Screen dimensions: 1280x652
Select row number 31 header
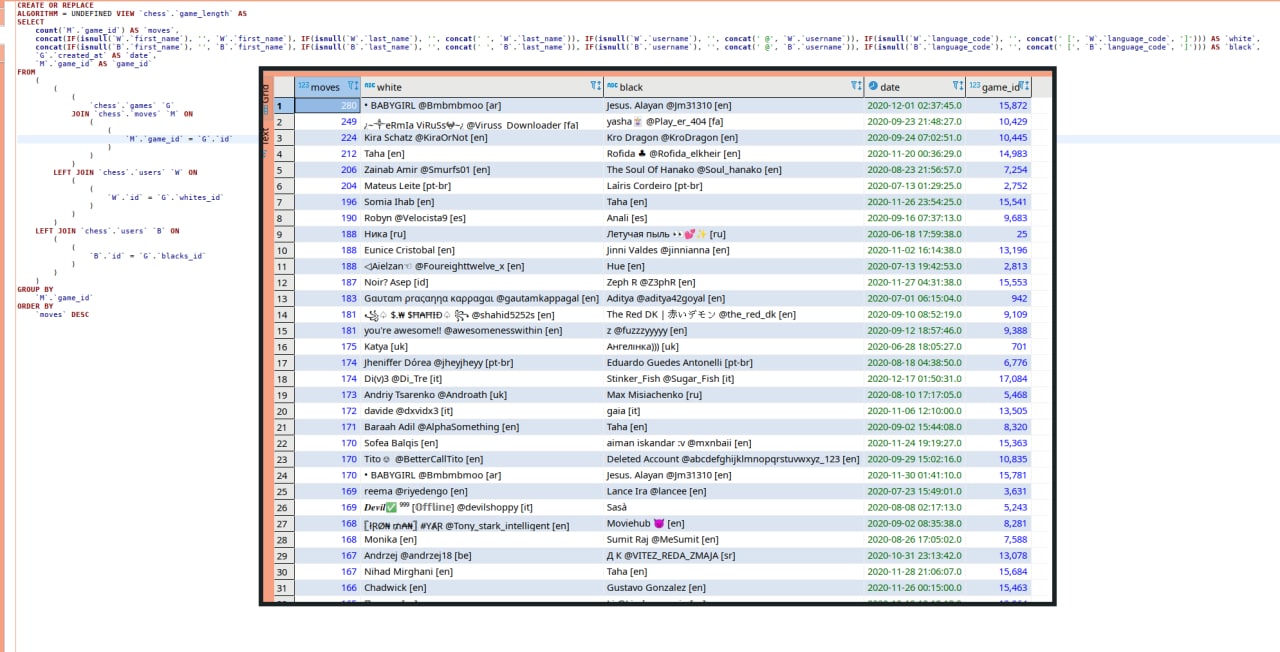(x=283, y=588)
